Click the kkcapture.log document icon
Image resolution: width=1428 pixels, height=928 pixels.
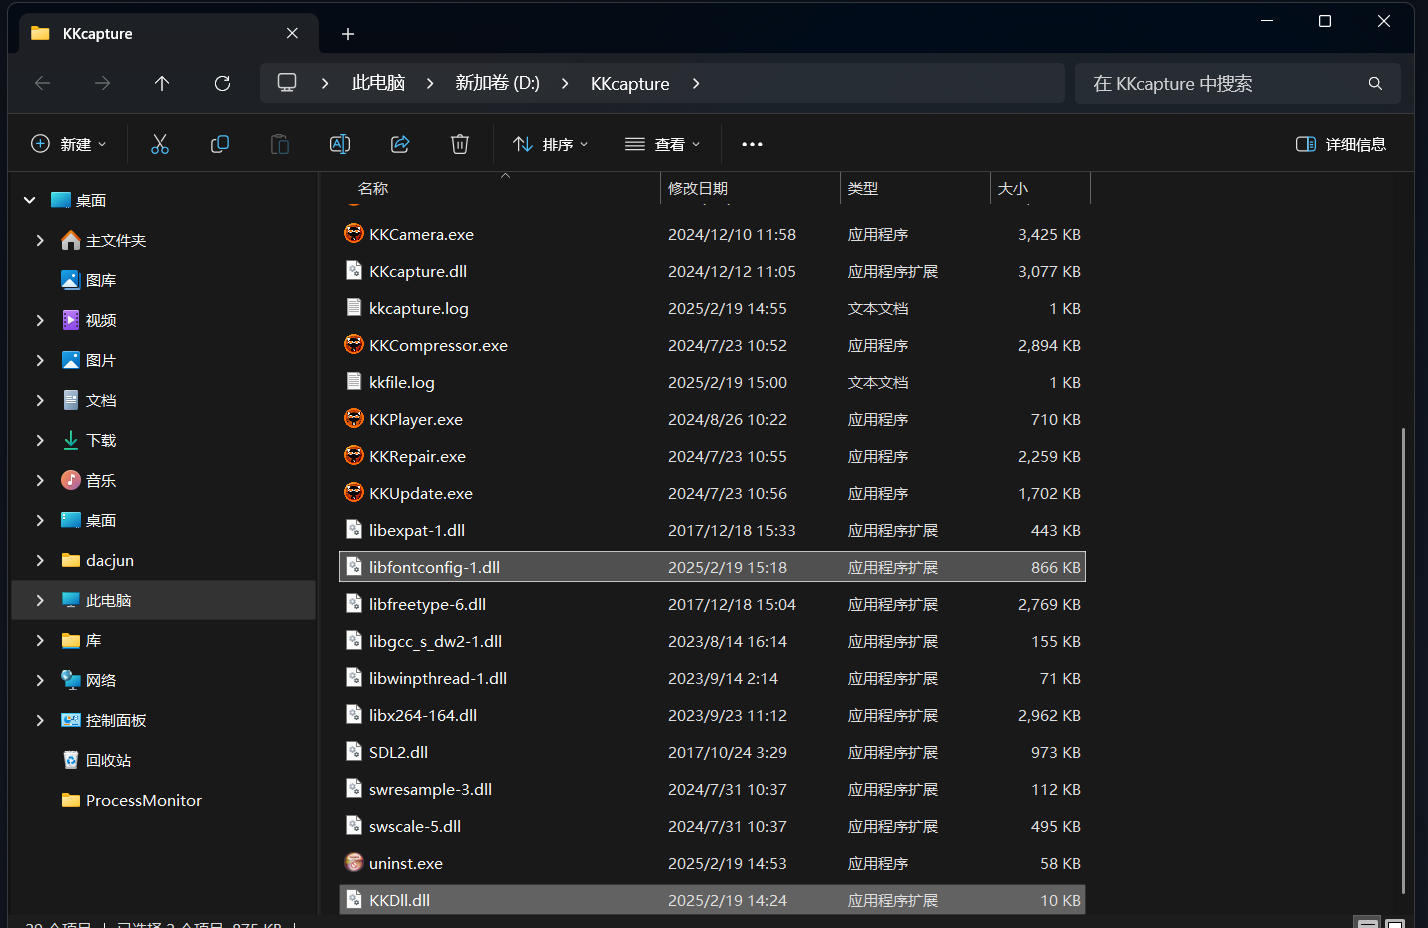click(354, 307)
